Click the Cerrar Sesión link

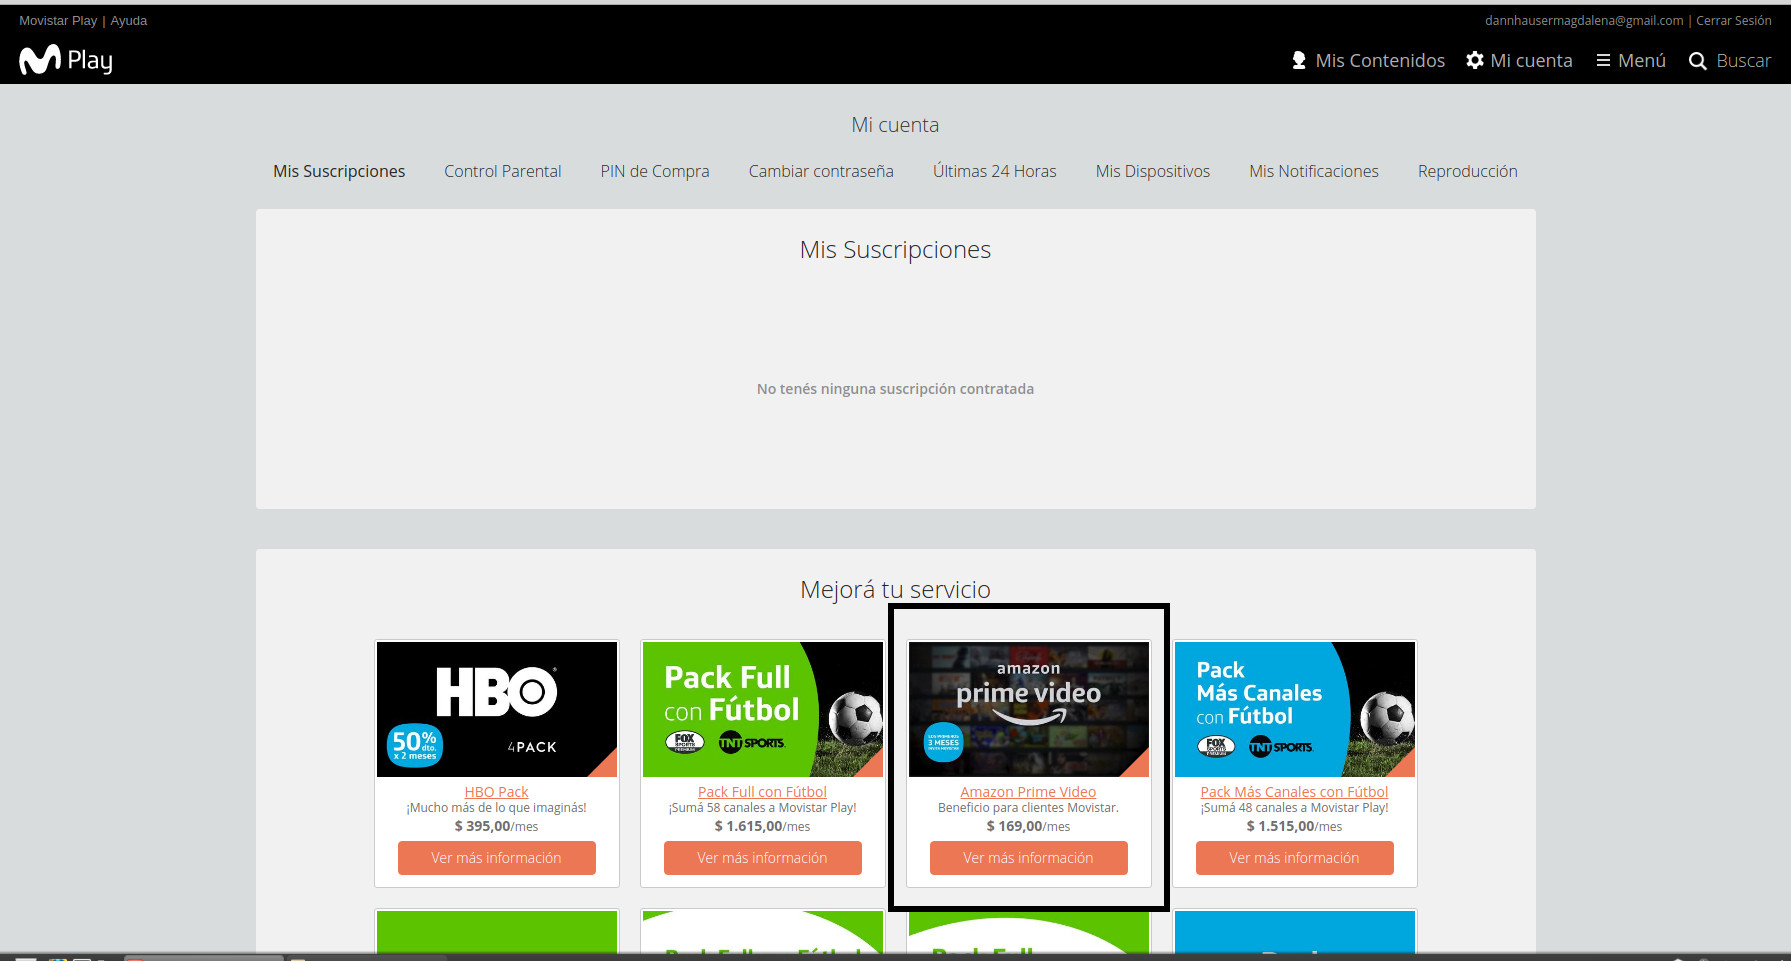pyautogui.click(x=1733, y=20)
